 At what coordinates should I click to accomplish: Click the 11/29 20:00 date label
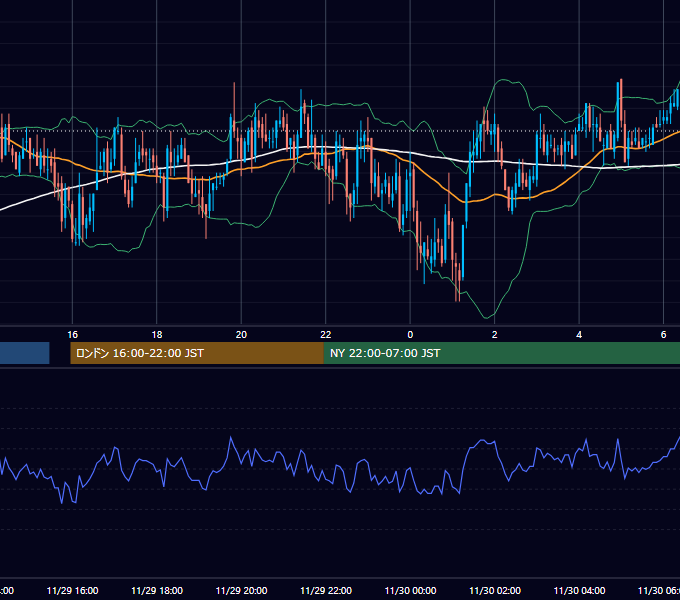click(x=242, y=590)
